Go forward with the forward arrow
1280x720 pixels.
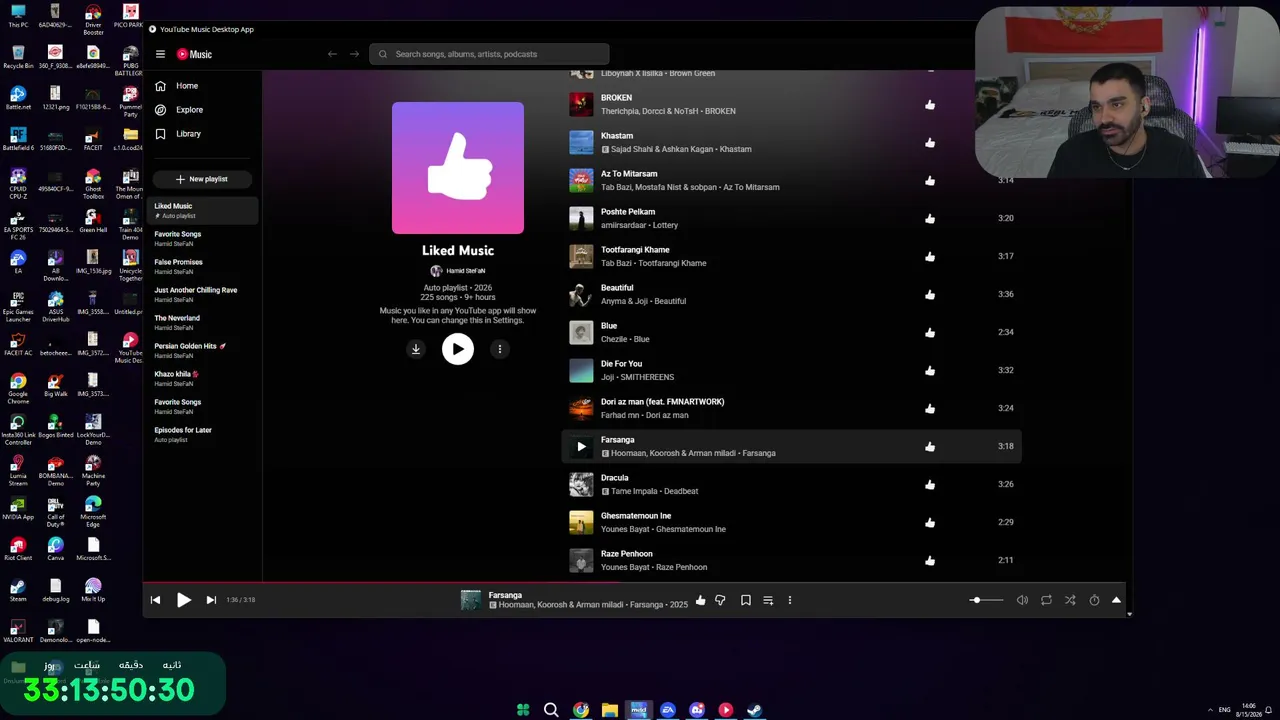[x=354, y=54]
